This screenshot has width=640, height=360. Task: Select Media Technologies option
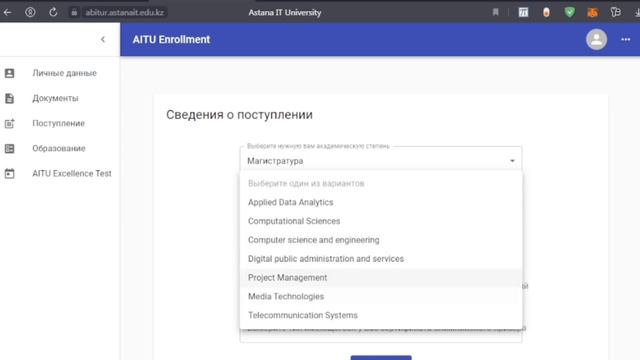380,297
